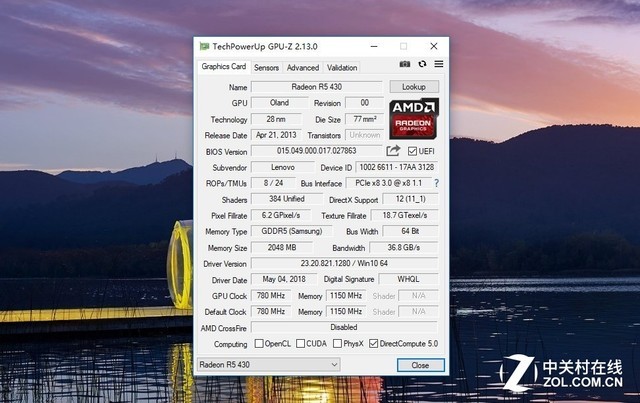Click the GPU field showing Oland
The height and width of the screenshot is (403, 640).
280,102
